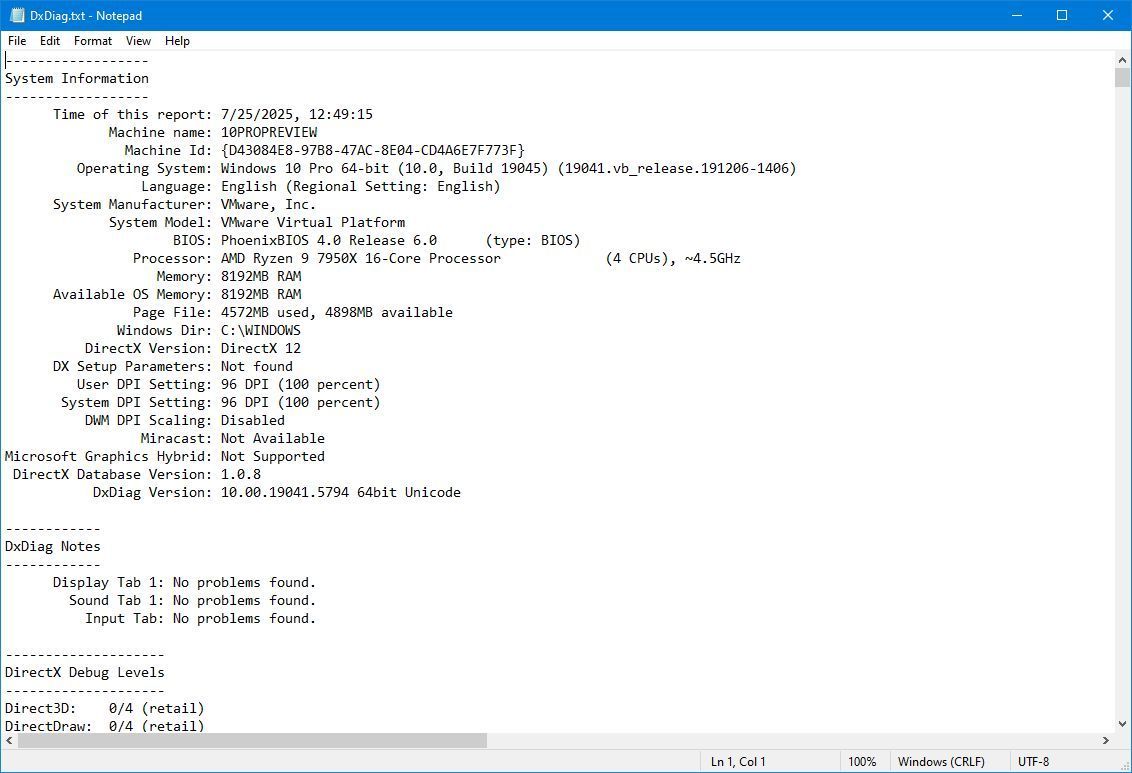Click the Notepad icon in title bar
The height and width of the screenshot is (773, 1132).
tap(16, 15)
